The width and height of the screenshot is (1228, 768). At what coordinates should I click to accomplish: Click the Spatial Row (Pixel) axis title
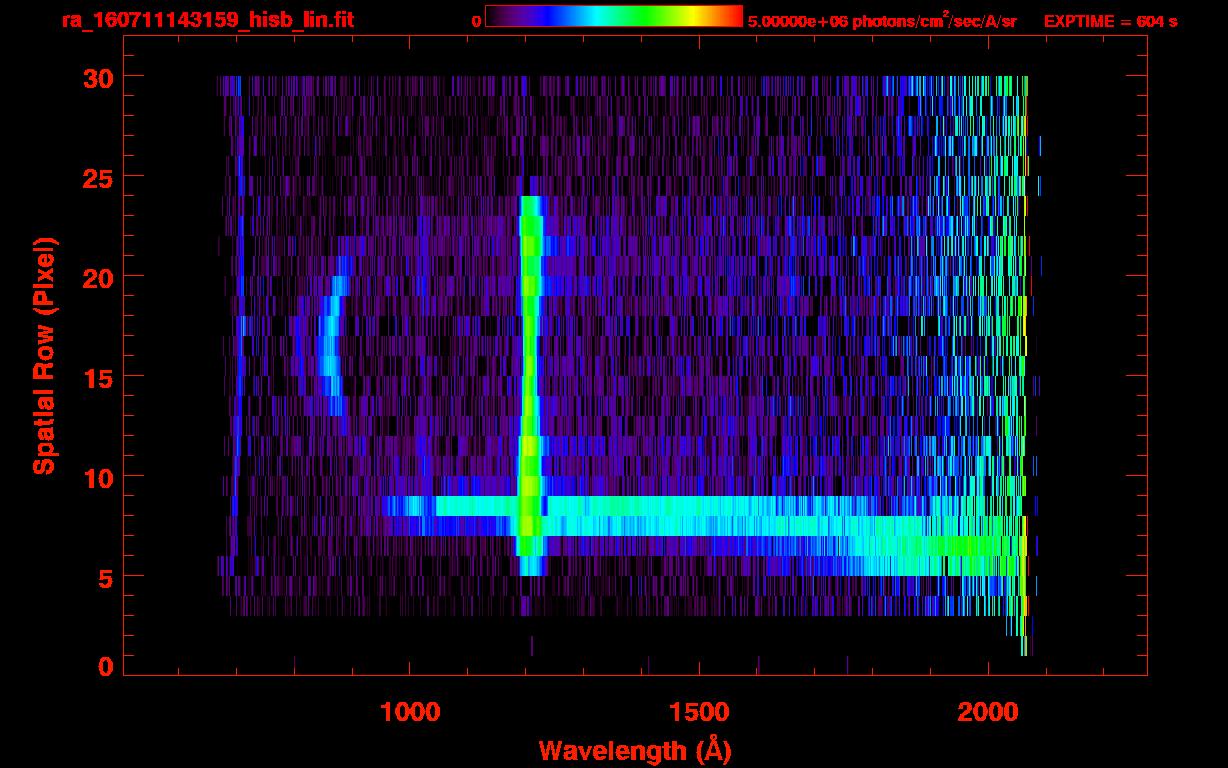pos(44,355)
